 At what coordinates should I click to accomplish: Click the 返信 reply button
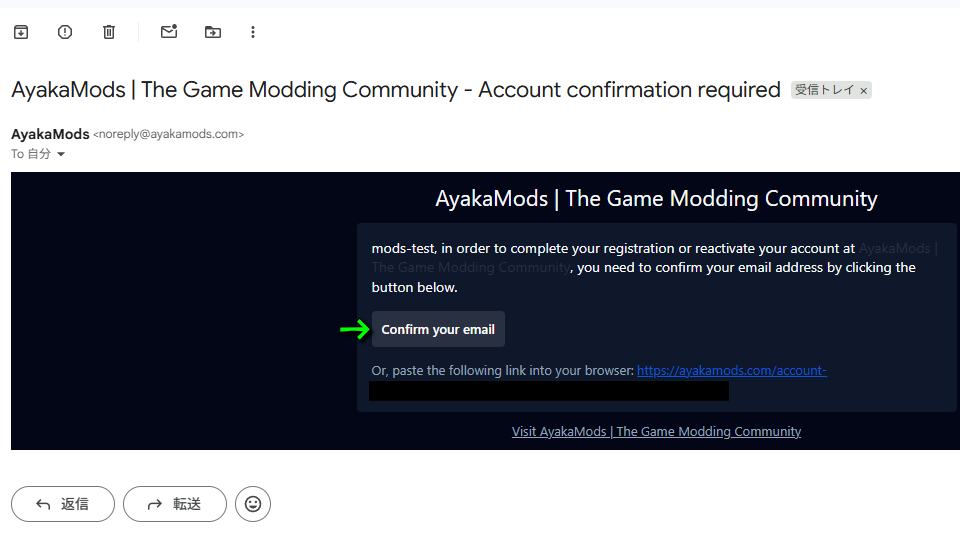[x=63, y=504]
